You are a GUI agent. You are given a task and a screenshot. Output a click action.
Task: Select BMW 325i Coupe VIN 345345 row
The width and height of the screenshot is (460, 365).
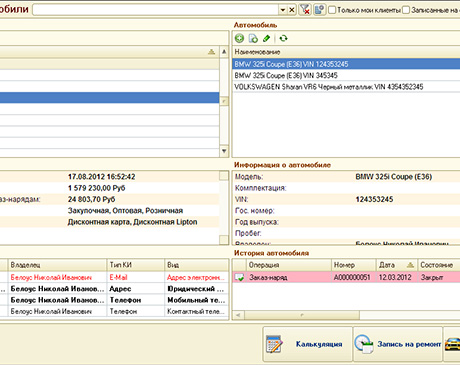click(346, 75)
